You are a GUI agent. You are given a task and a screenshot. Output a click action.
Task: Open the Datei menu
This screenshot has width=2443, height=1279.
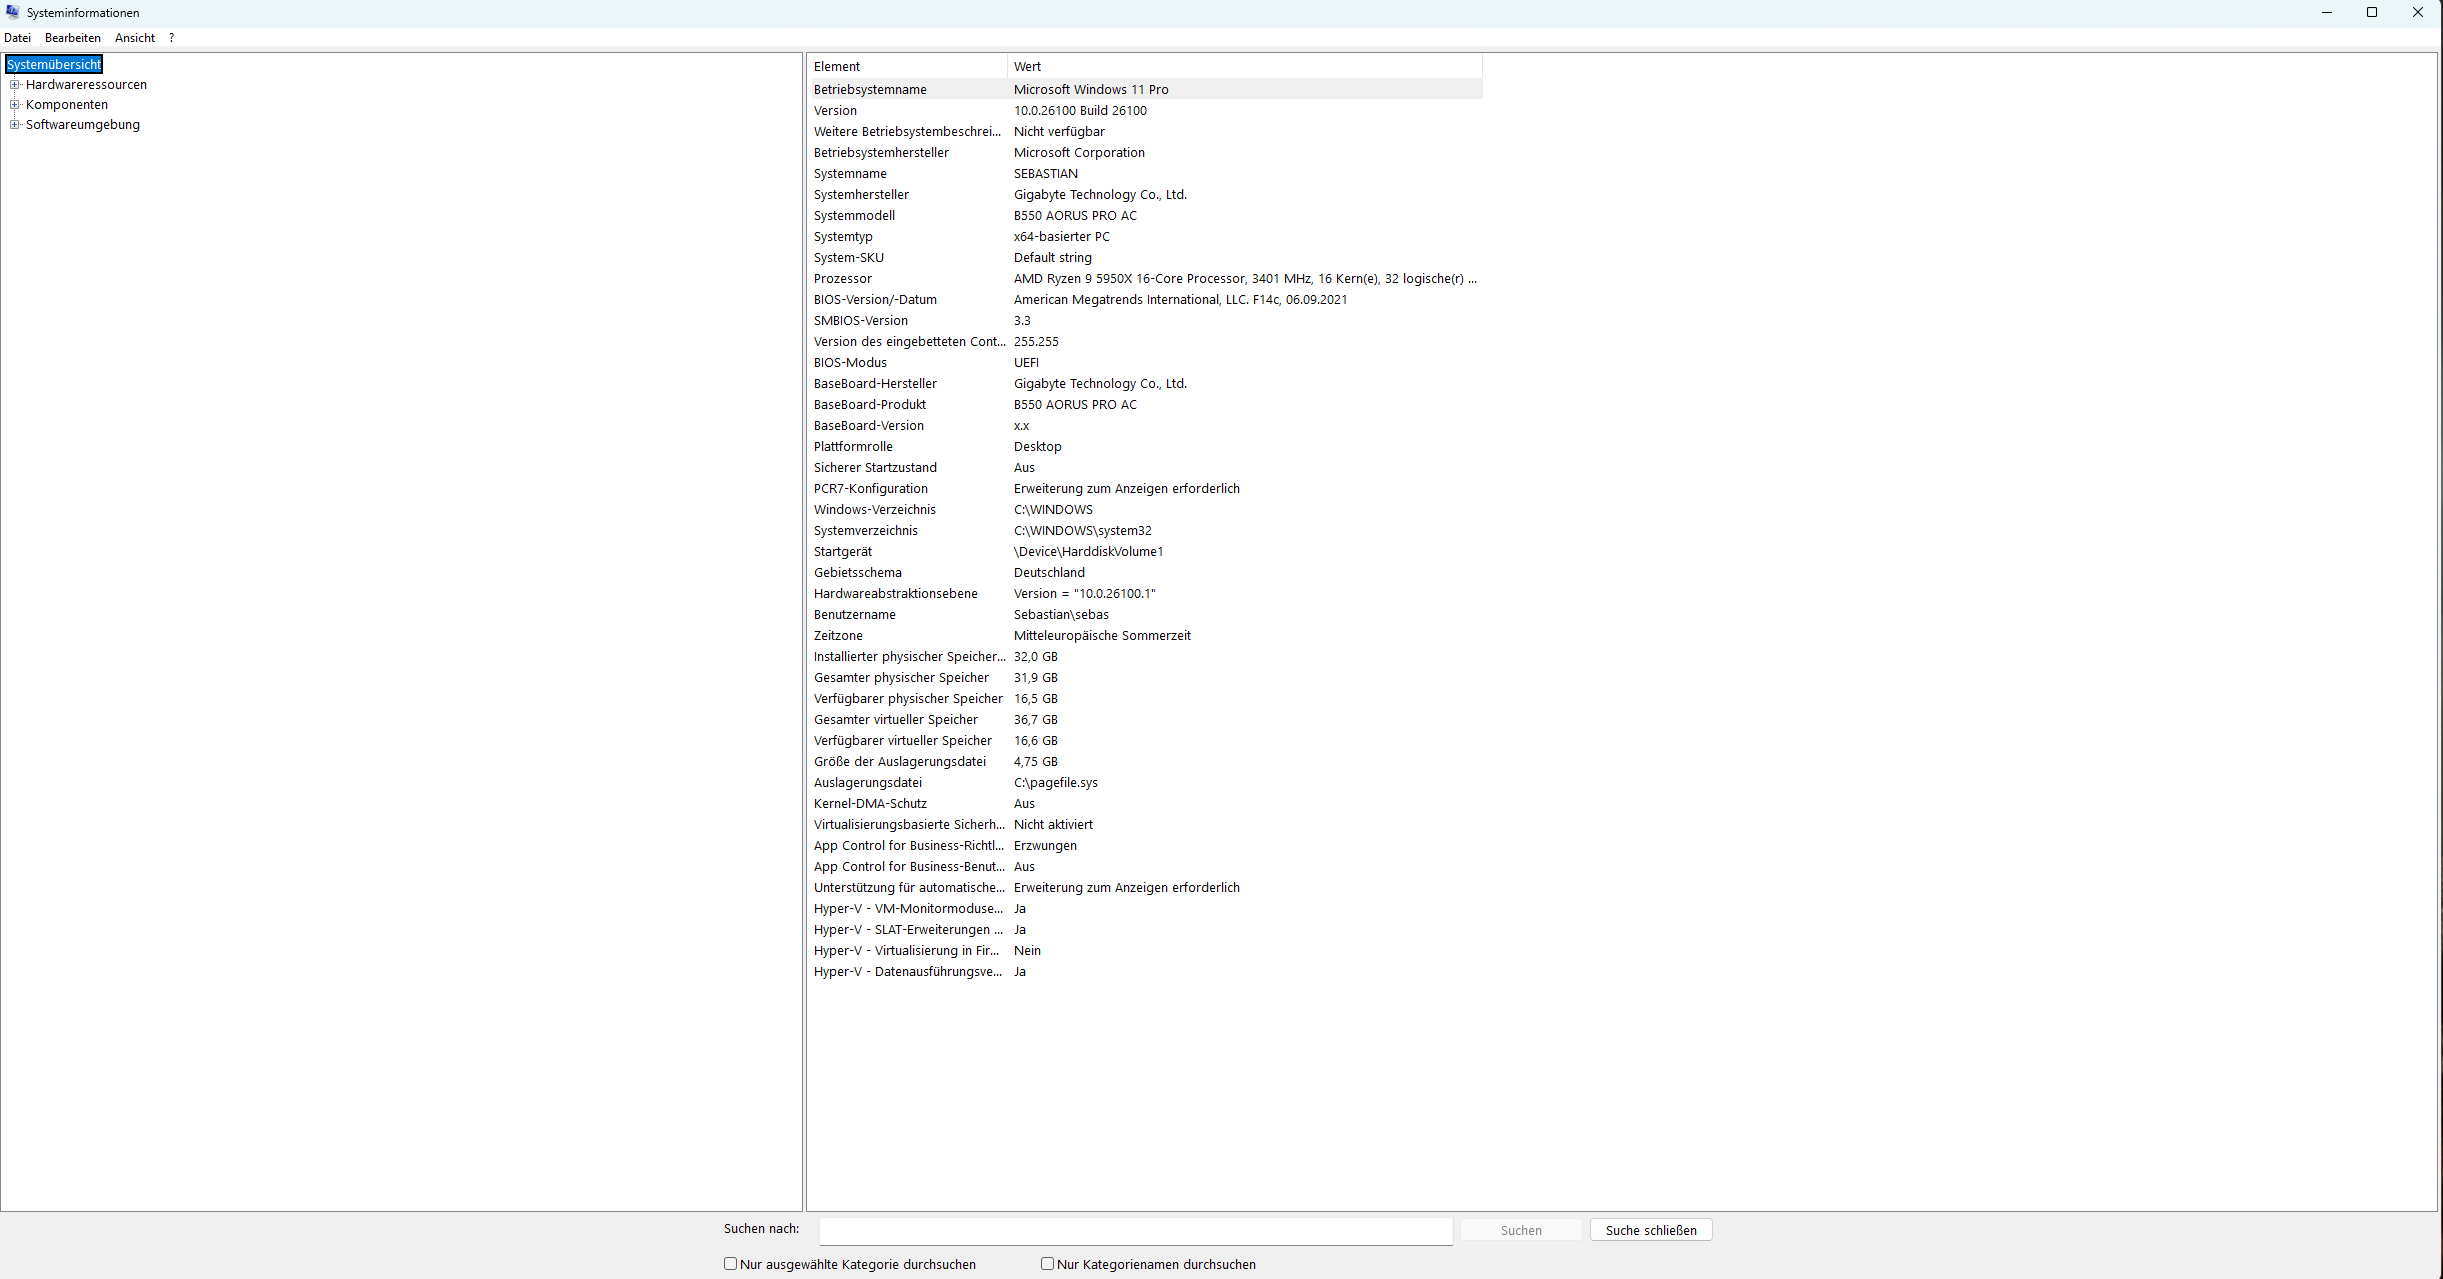tap(18, 38)
